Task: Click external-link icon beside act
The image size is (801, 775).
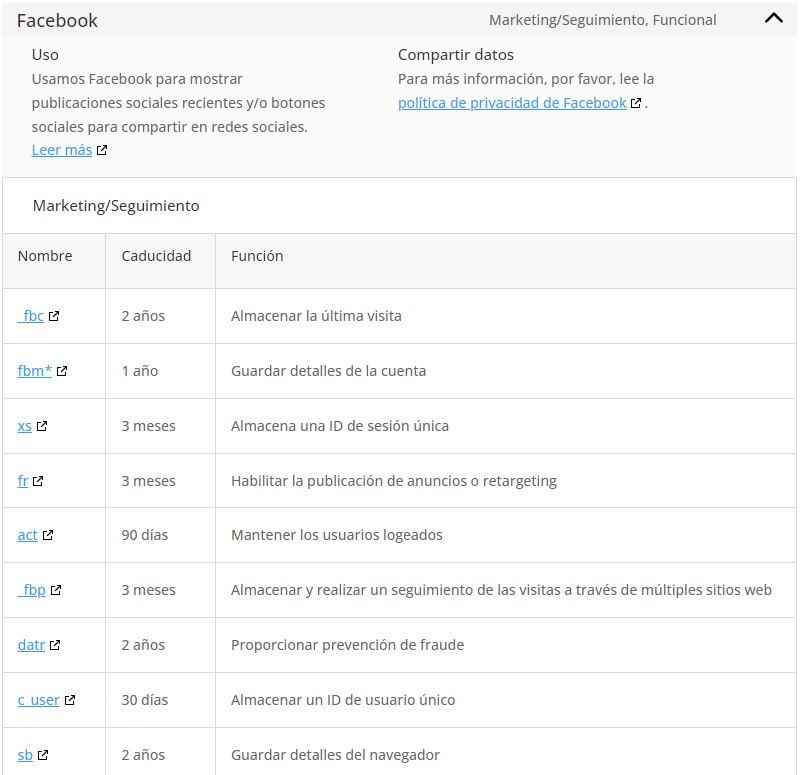Action: [x=48, y=535]
